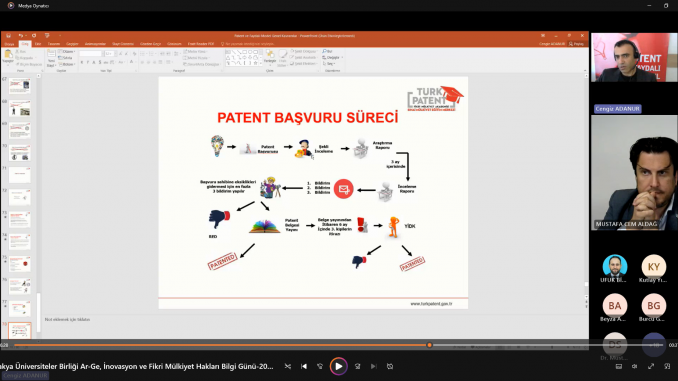678x381 pixels.
Task: Skip to the next track
Action: point(374,366)
